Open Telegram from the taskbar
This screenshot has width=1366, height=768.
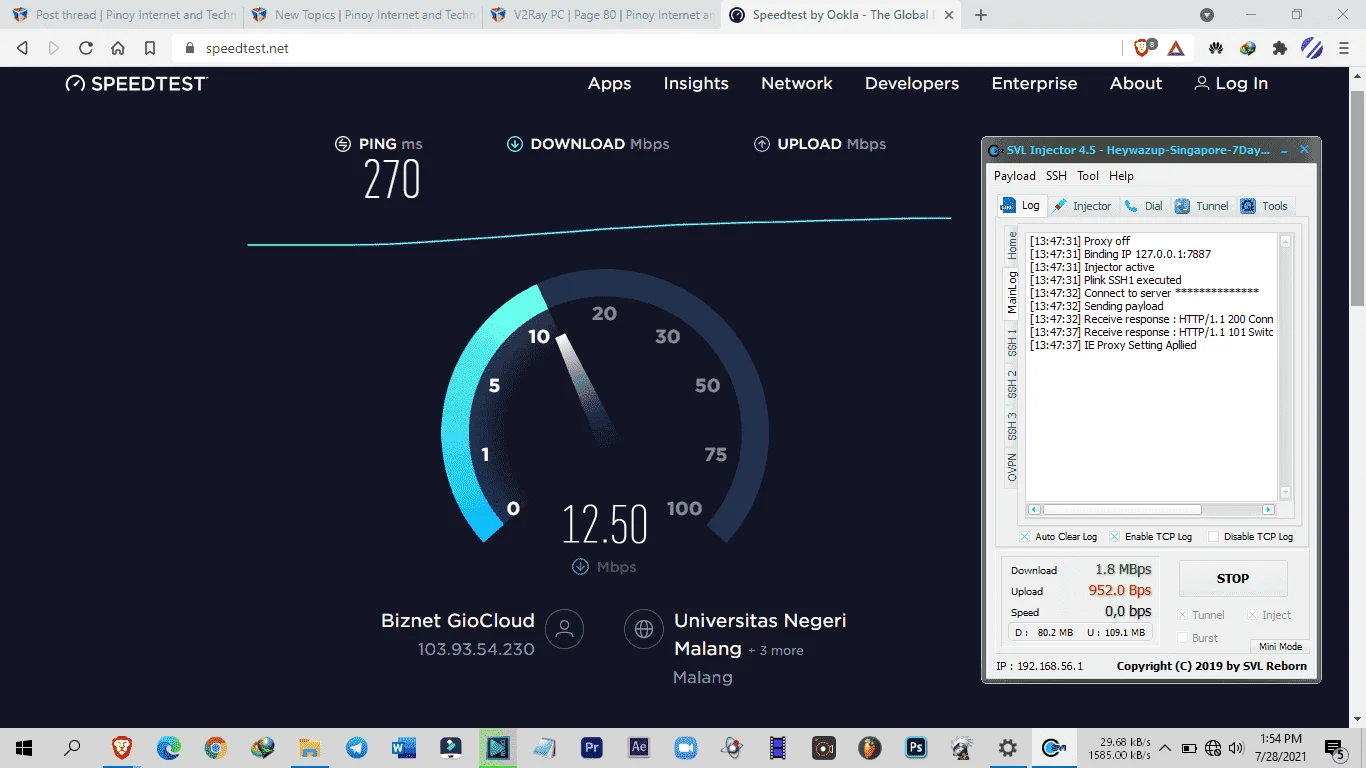(357, 747)
